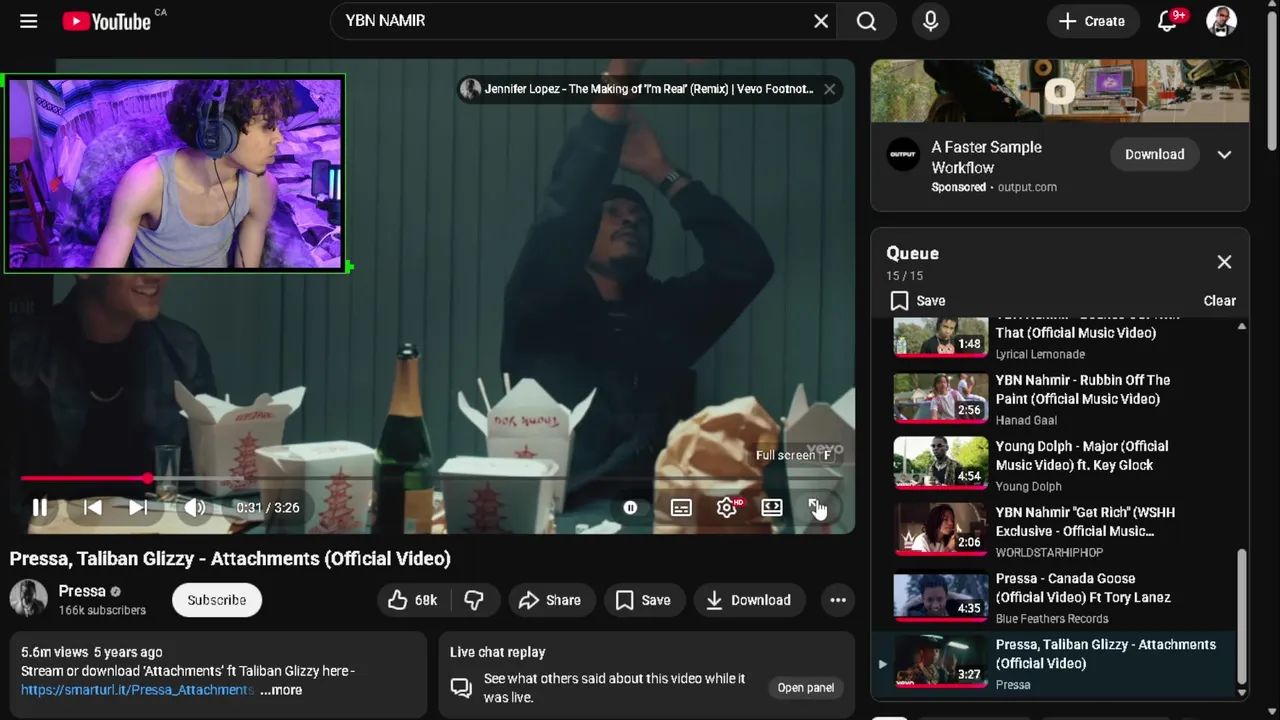Clear the search box with X
Image resolution: width=1280 pixels, height=720 pixels.
[821, 21]
